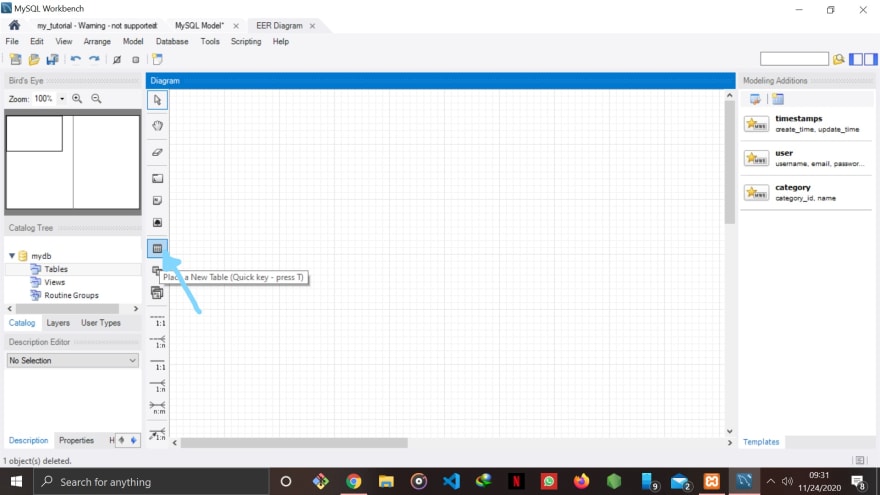Click the new model toolbar icon

pos(16,59)
